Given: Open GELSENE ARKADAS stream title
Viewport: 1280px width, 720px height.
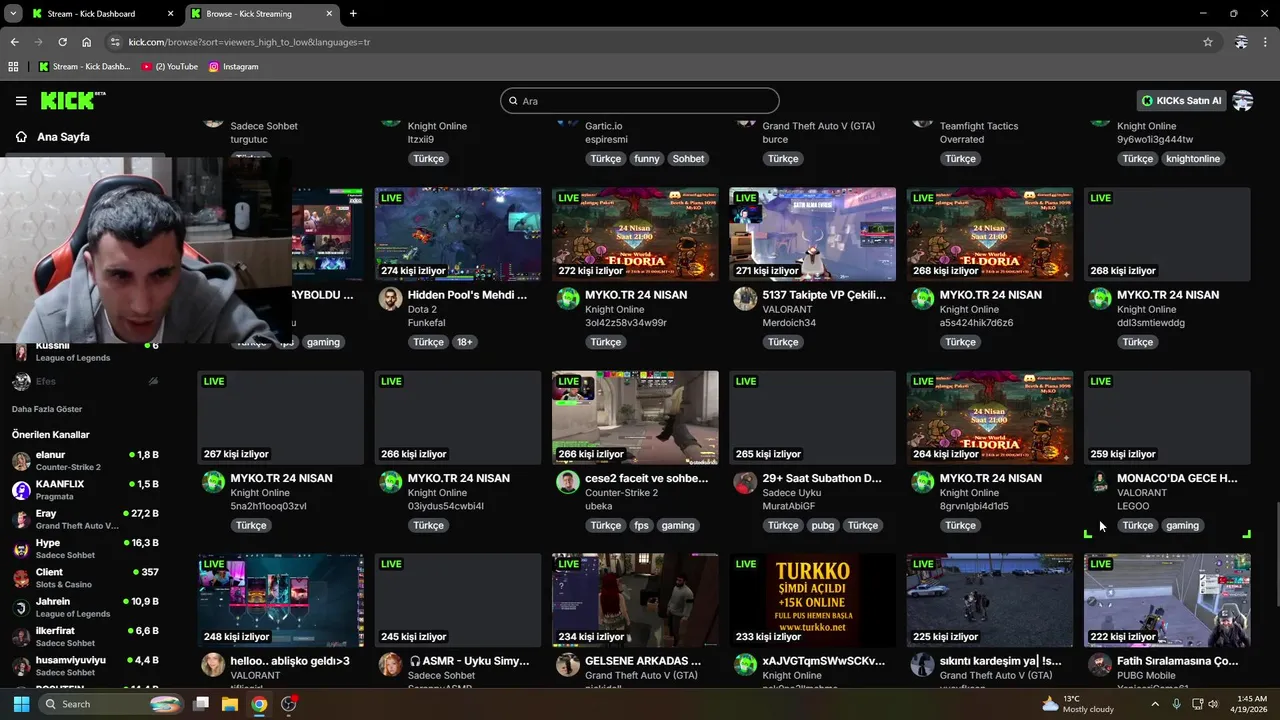Looking at the screenshot, I should 643,661.
